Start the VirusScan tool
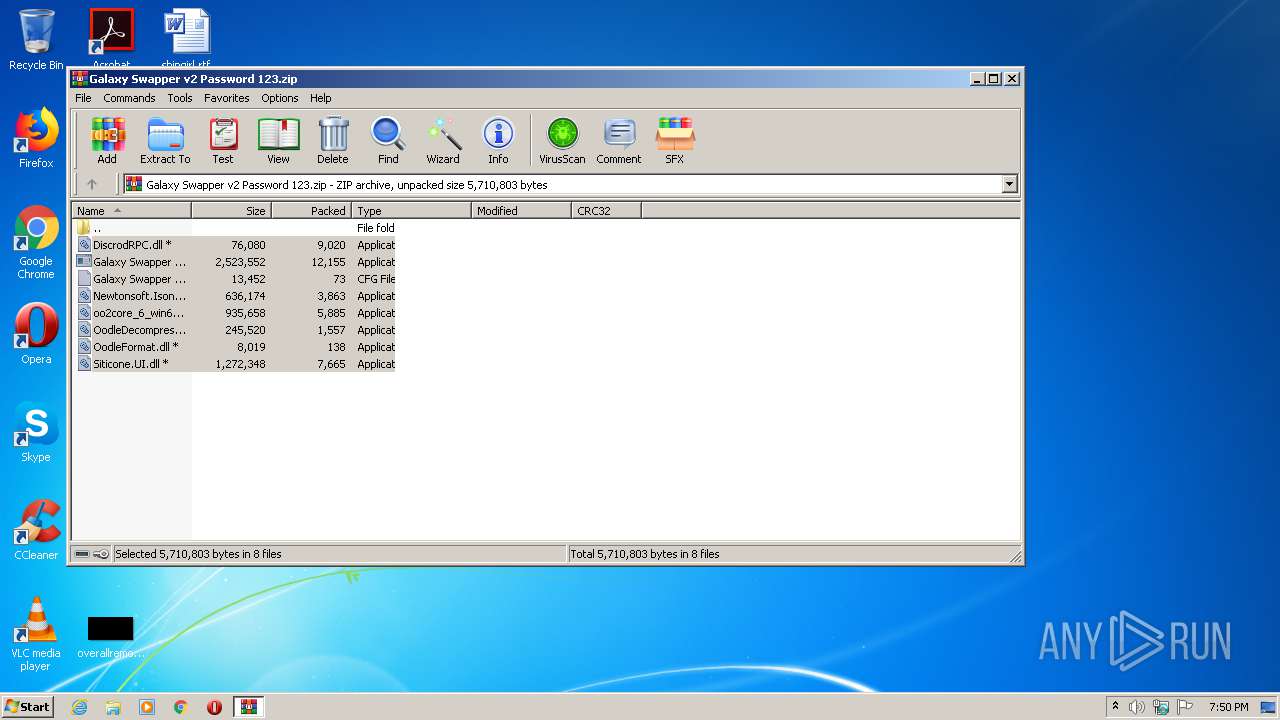The image size is (1280, 720). [x=562, y=140]
